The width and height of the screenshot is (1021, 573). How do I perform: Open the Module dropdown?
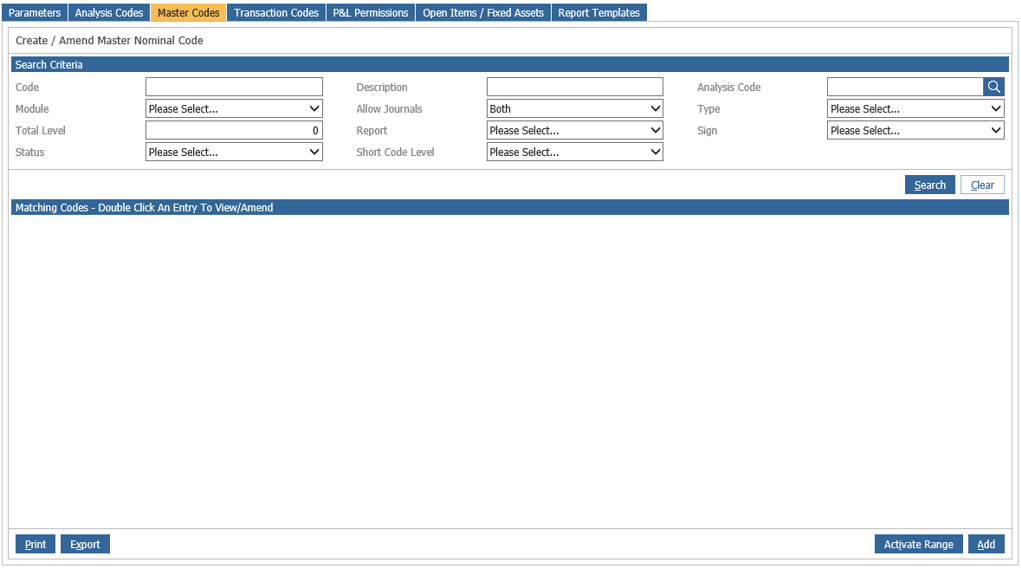[x=234, y=109]
